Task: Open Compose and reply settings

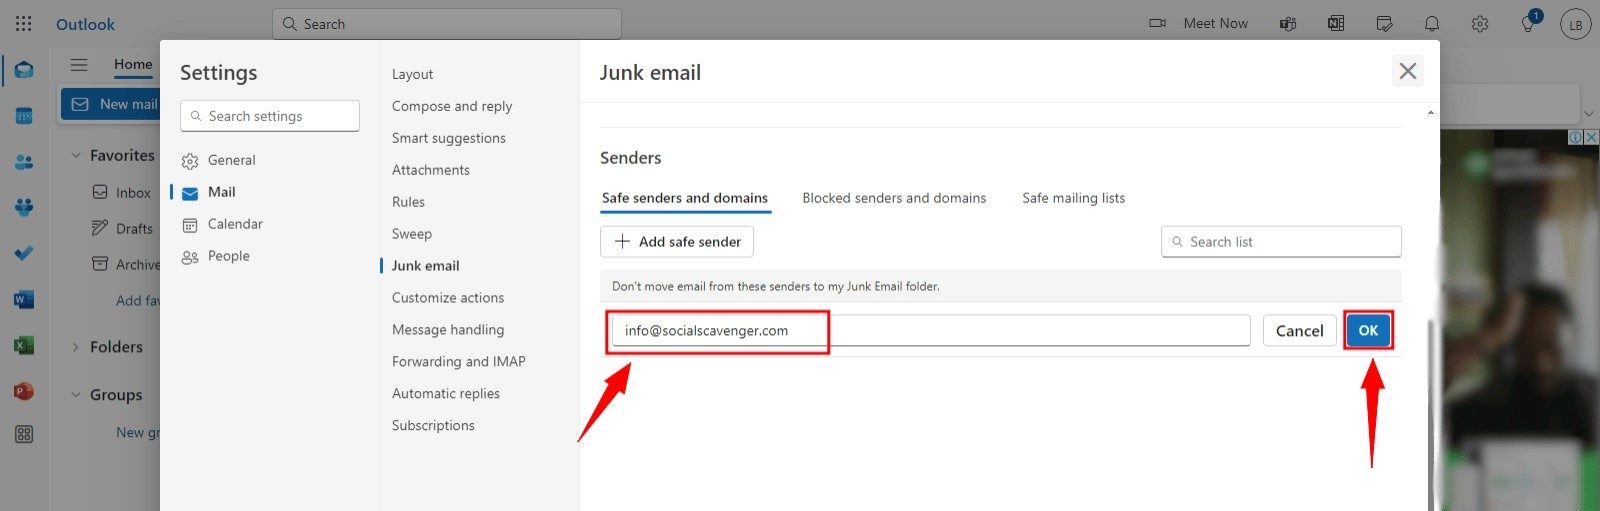Action: coord(452,106)
